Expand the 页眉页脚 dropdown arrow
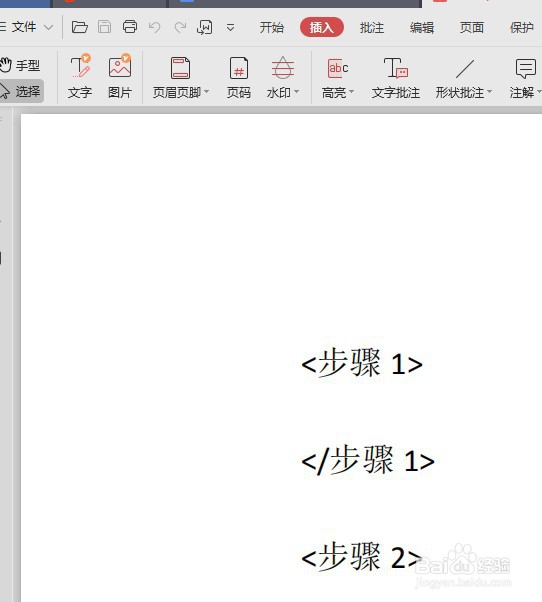542x602 pixels. [x=207, y=92]
